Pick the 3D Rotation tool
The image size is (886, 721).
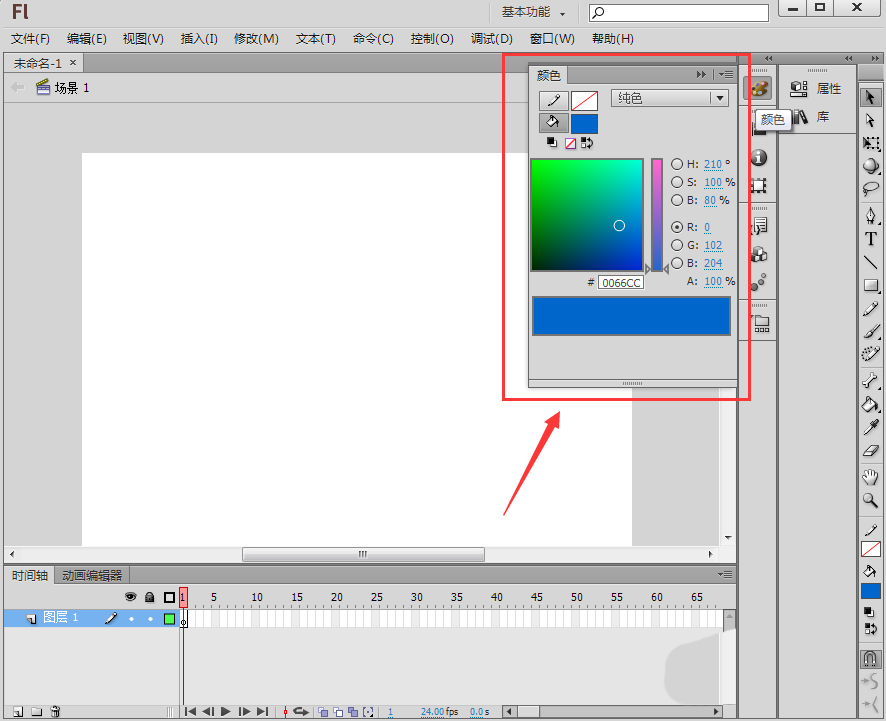[871, 166]
